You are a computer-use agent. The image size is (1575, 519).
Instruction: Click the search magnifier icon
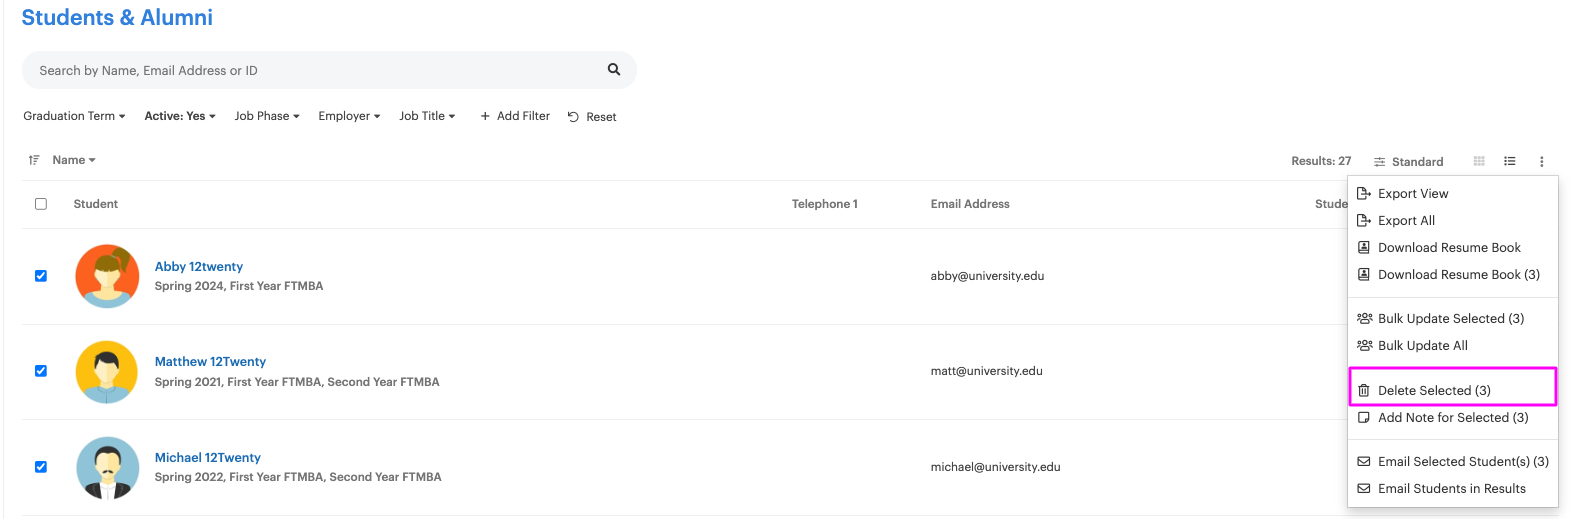(614, 70)
